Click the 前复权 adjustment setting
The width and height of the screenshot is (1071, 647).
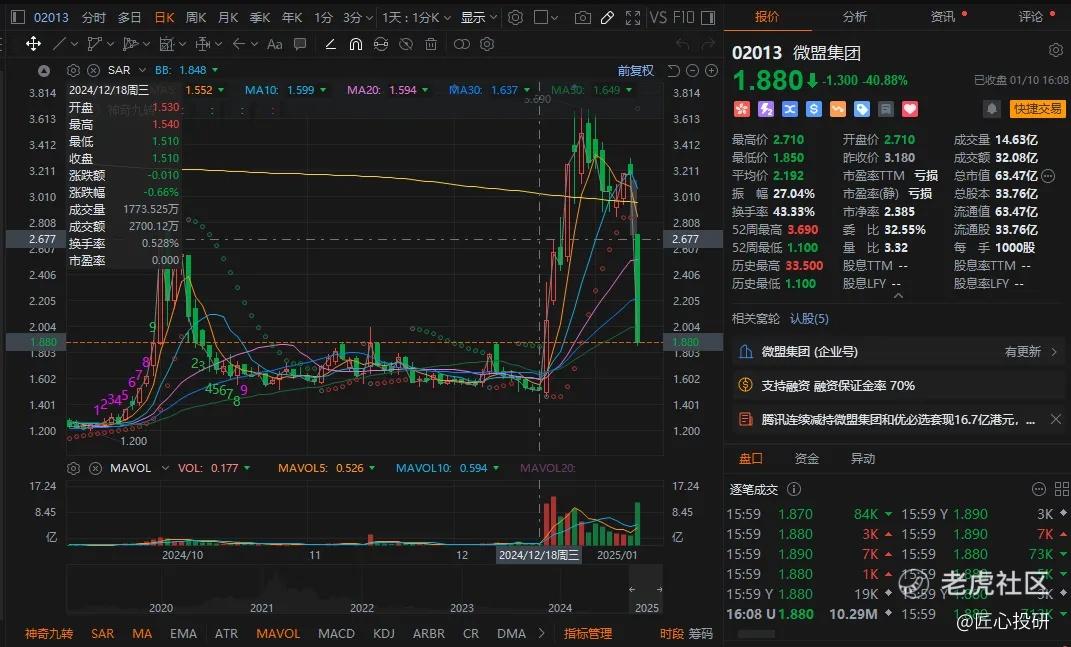pos(636,70)
